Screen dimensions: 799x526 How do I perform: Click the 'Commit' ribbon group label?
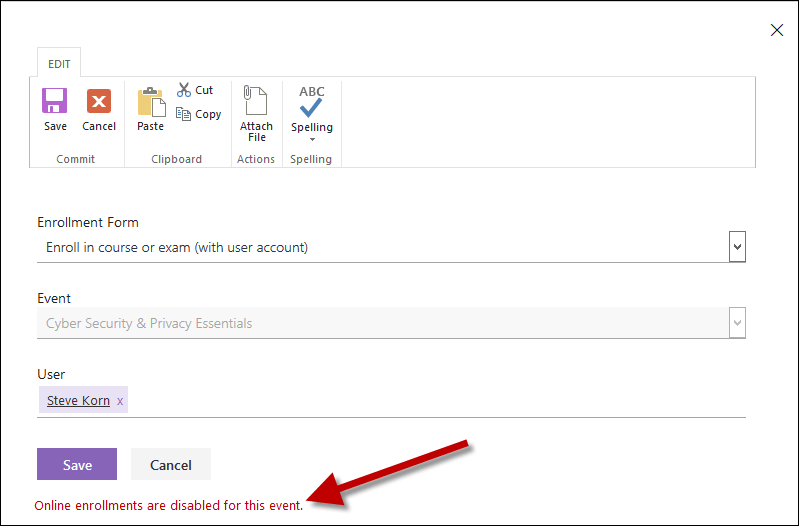75,159
